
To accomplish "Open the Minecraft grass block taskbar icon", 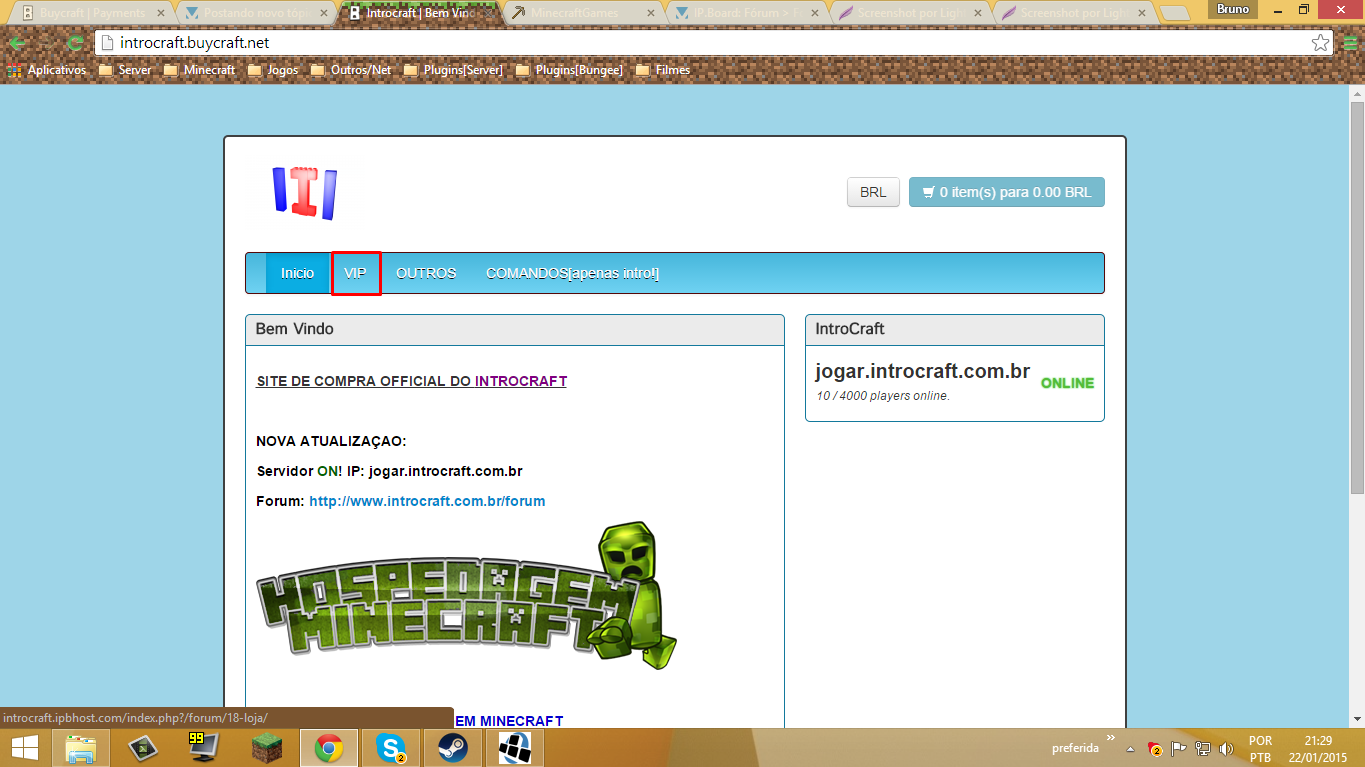I will click(267, 747).
